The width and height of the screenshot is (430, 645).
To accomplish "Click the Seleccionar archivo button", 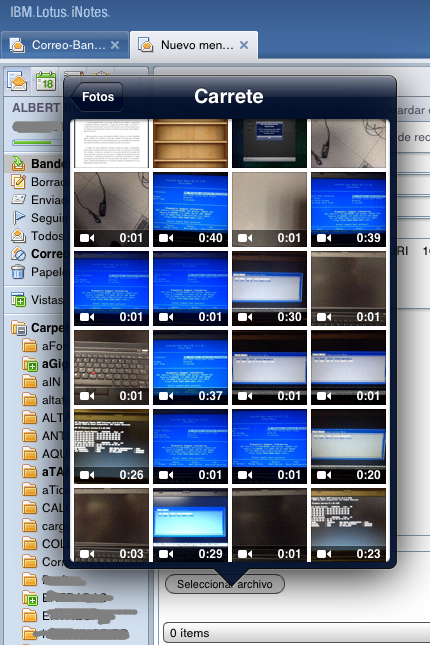I will [225, 584].
